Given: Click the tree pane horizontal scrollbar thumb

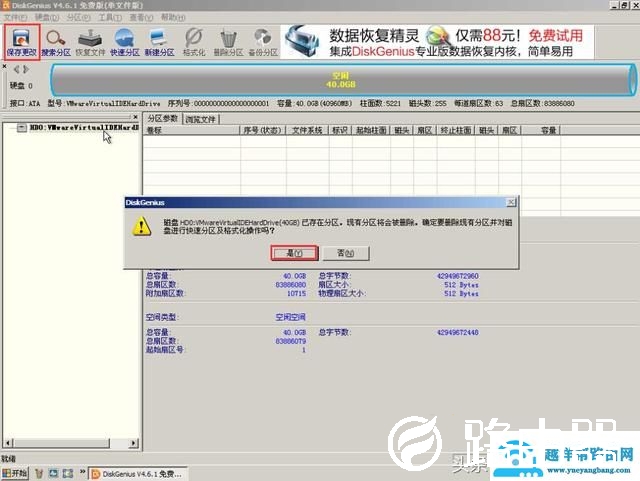Looking at the screenshot, I should pos(61,443).
